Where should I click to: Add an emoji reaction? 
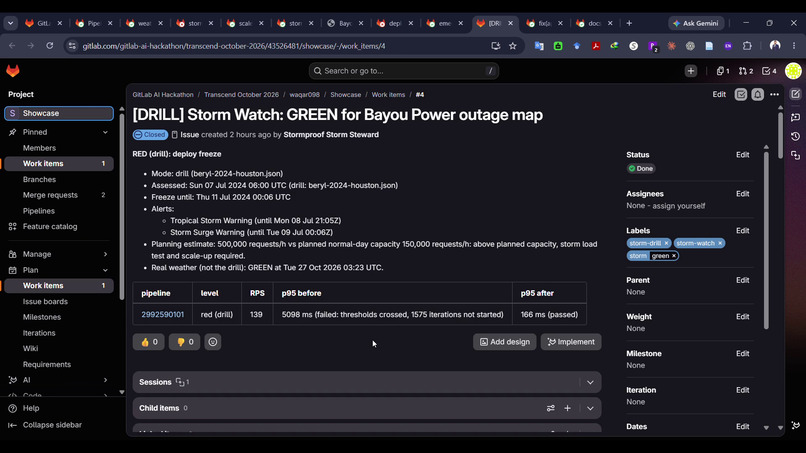tap(213, 342)
